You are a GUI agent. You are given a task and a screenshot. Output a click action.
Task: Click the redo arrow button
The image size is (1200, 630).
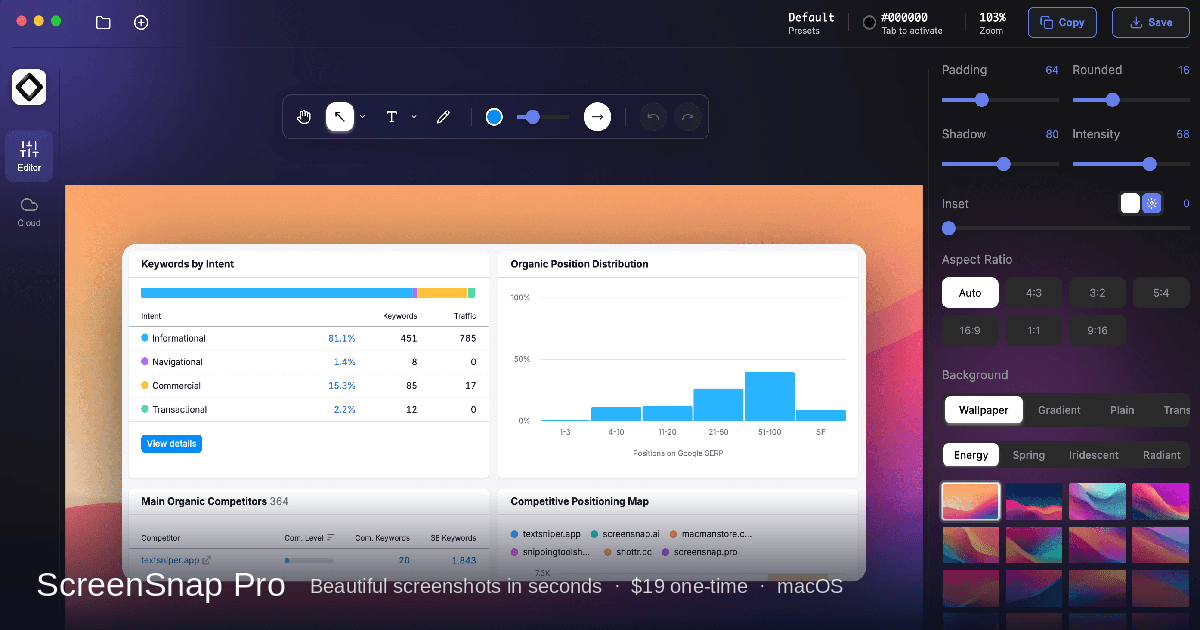(x=688, y=117)
